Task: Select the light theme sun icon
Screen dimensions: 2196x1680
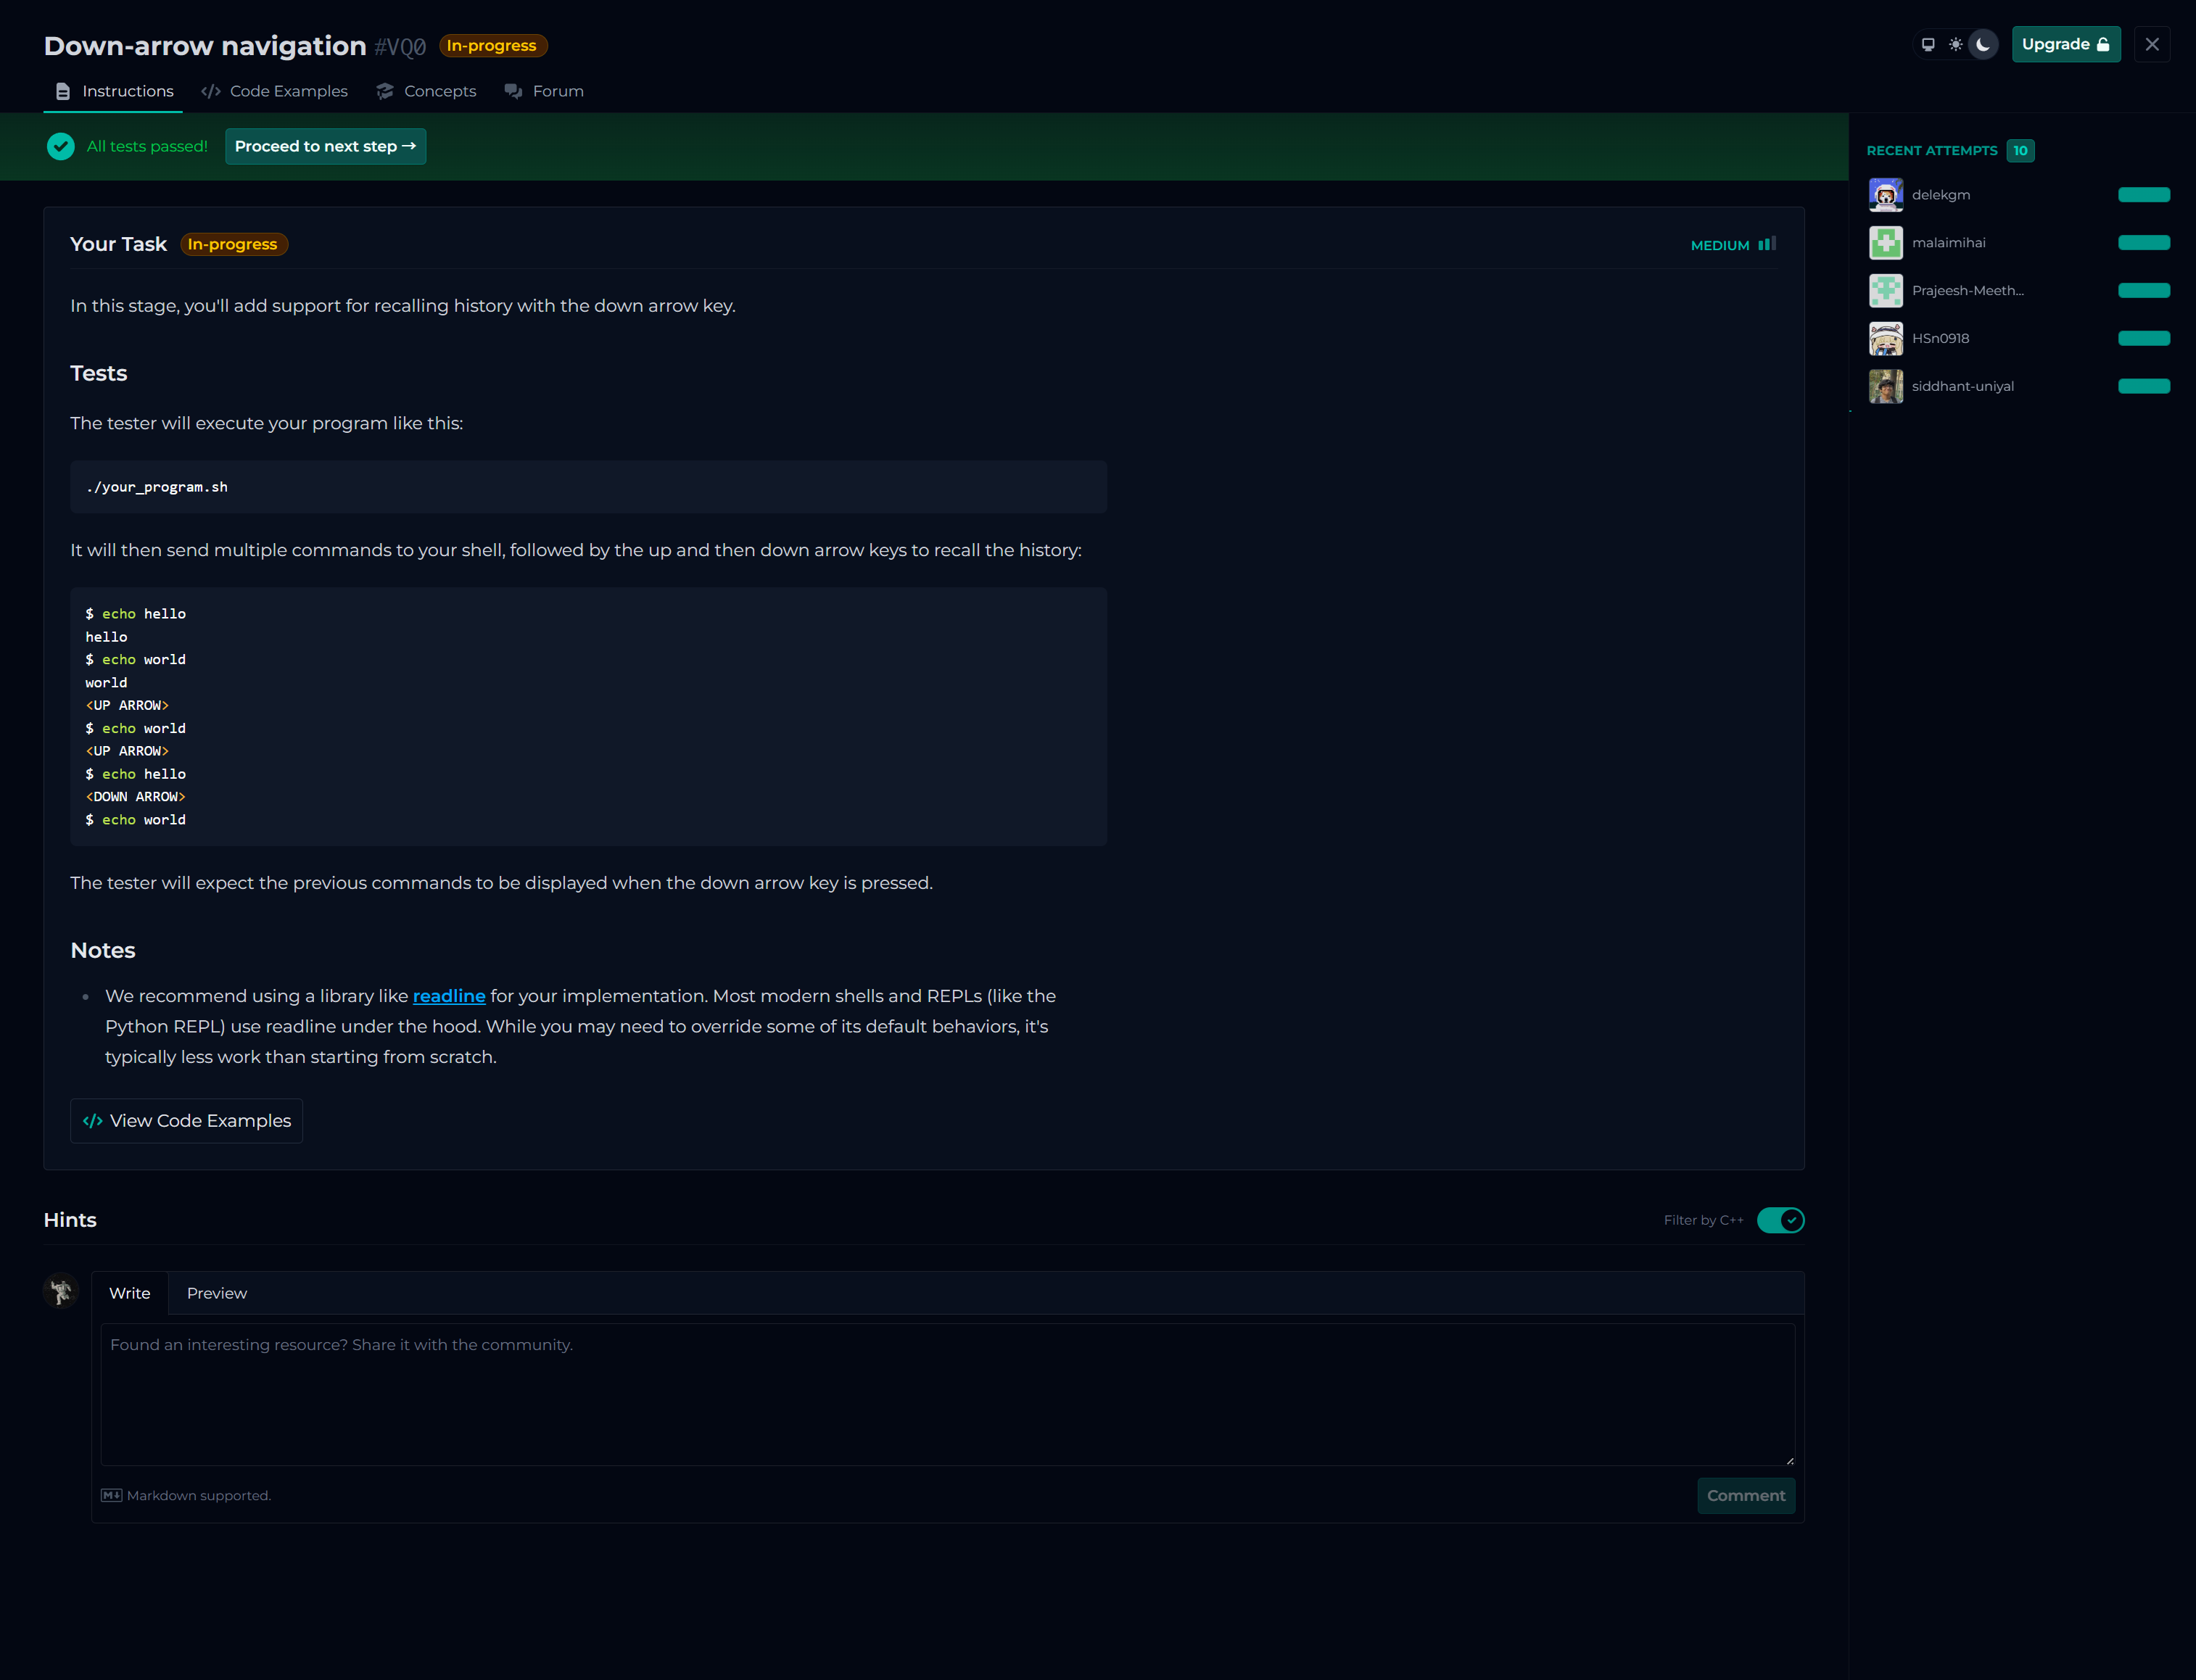Action: point(1956,44)
